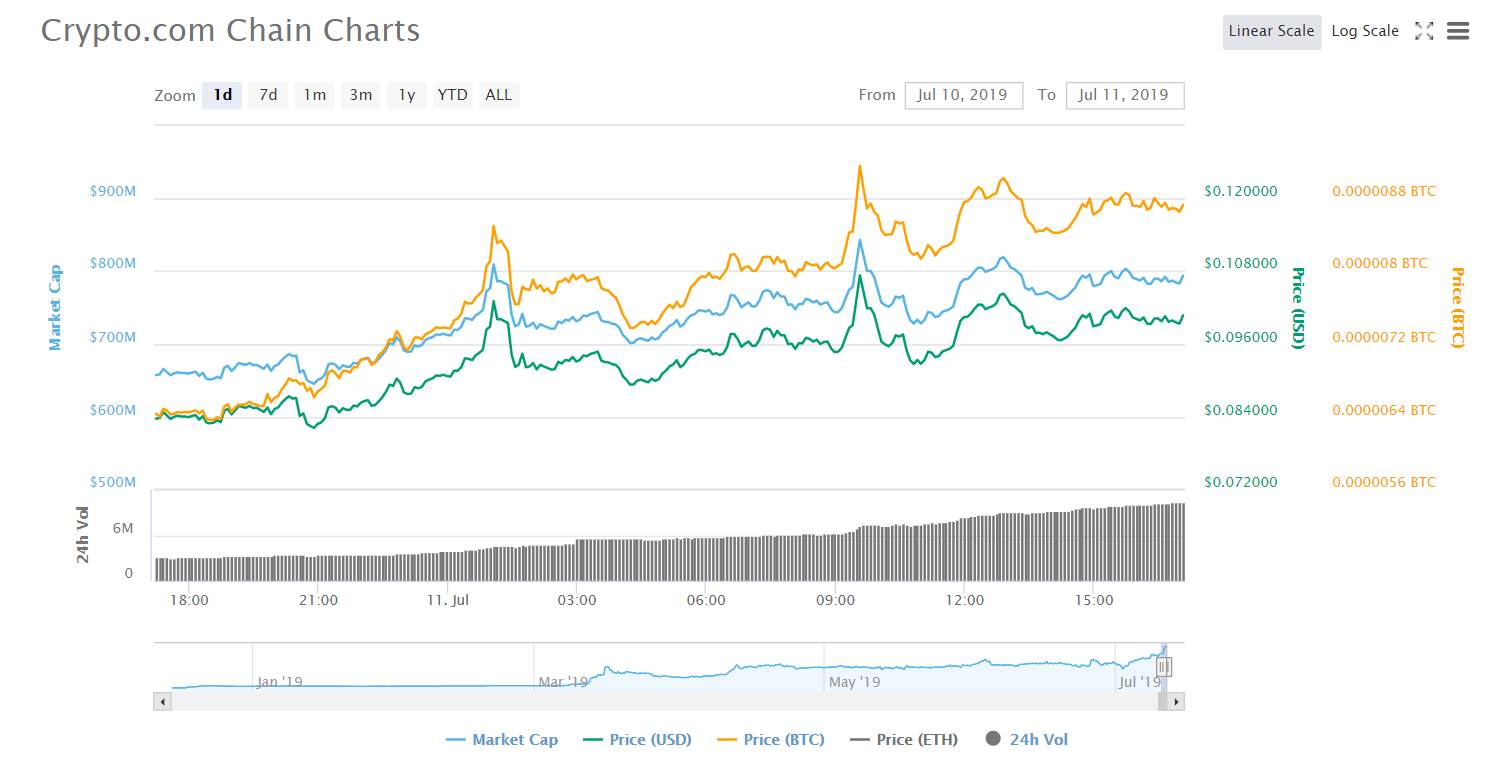Image resolution: width=1500 pixels, height=758 pixels.
Task: Toggle Price (BTC) series in legend
Action: pos(771,740)
